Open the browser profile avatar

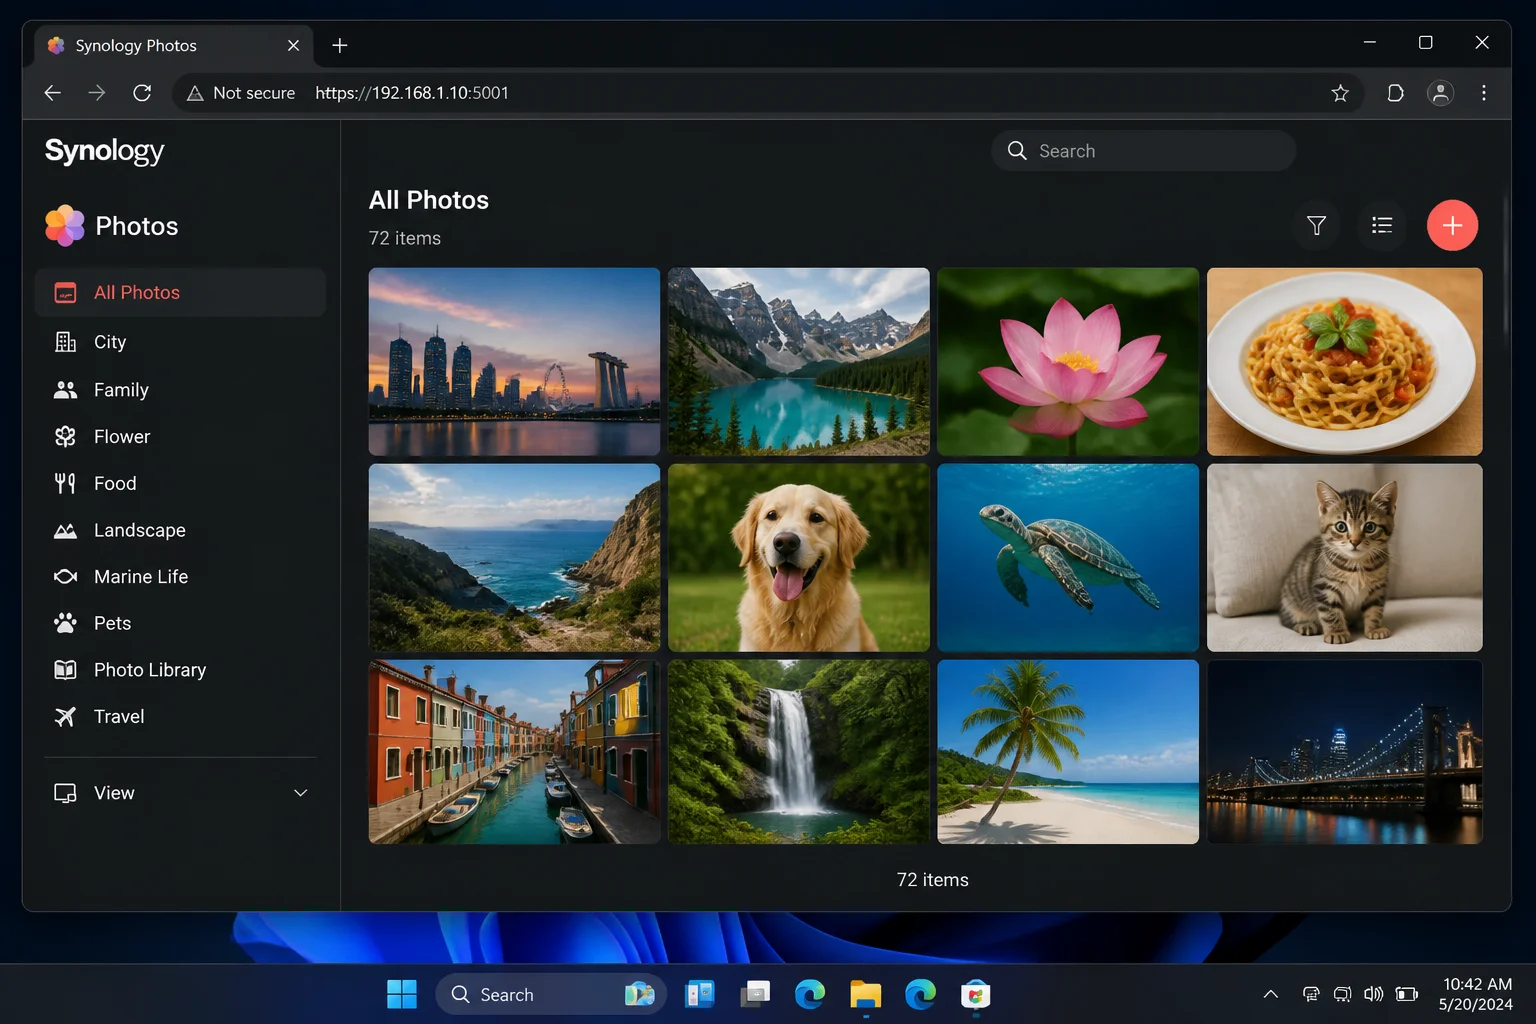point(1440,93)
